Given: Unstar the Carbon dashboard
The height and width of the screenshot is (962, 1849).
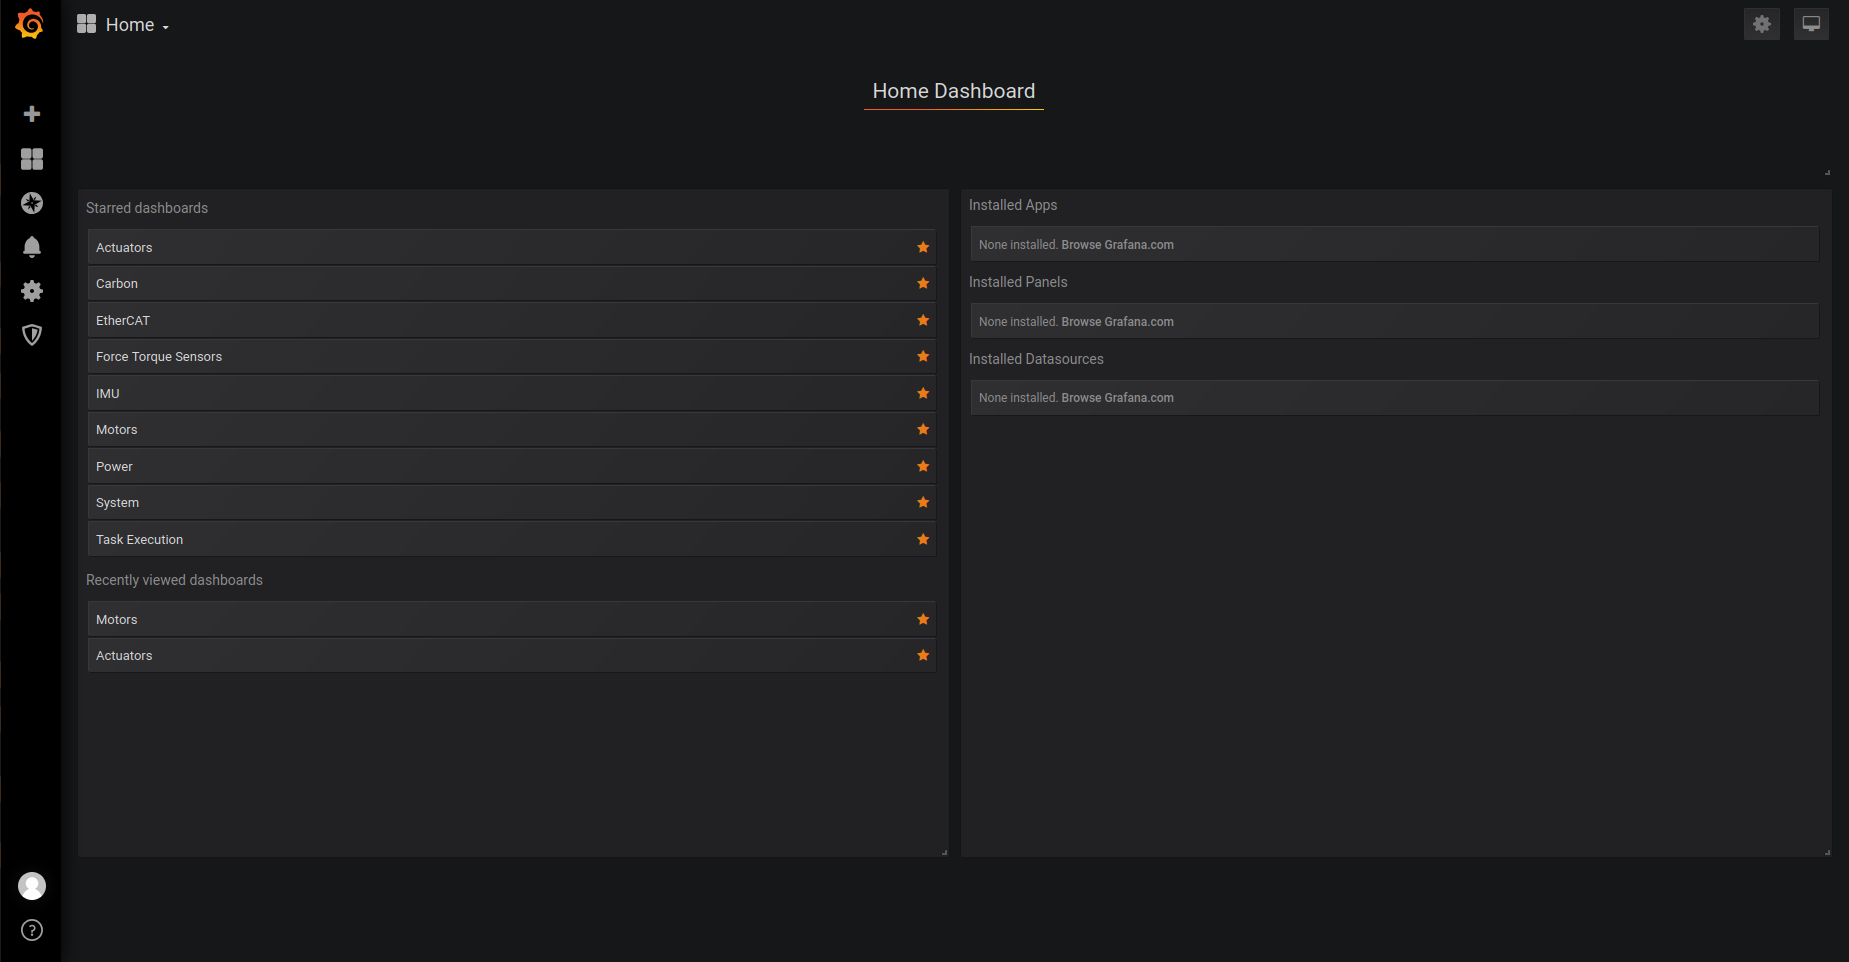Looking at the screenshot, I should pos(923,284).
